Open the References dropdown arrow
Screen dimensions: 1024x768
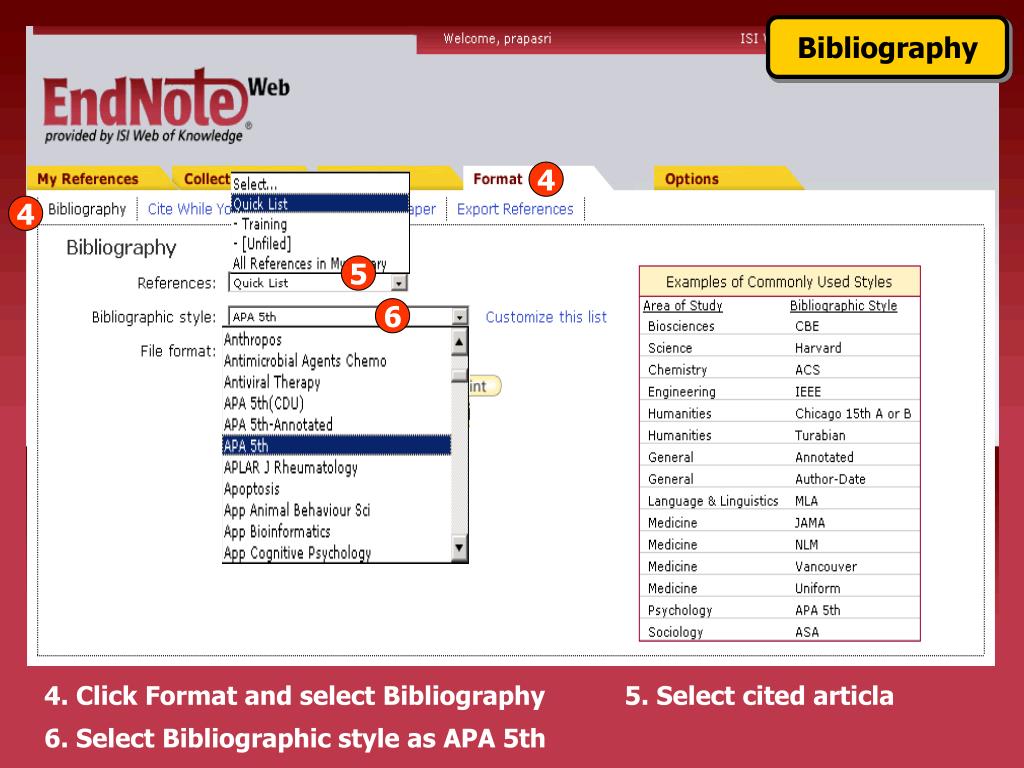click(x=398, y=283)
